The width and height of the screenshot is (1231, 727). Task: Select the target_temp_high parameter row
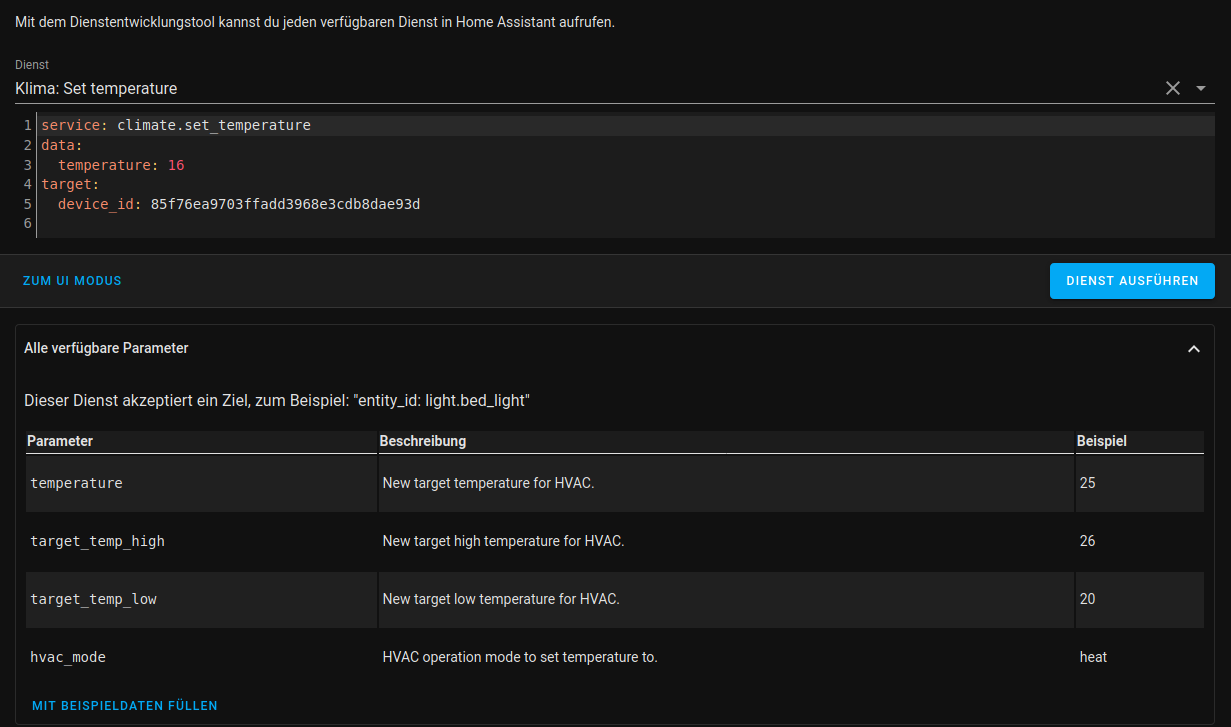(x=97, y=540)
